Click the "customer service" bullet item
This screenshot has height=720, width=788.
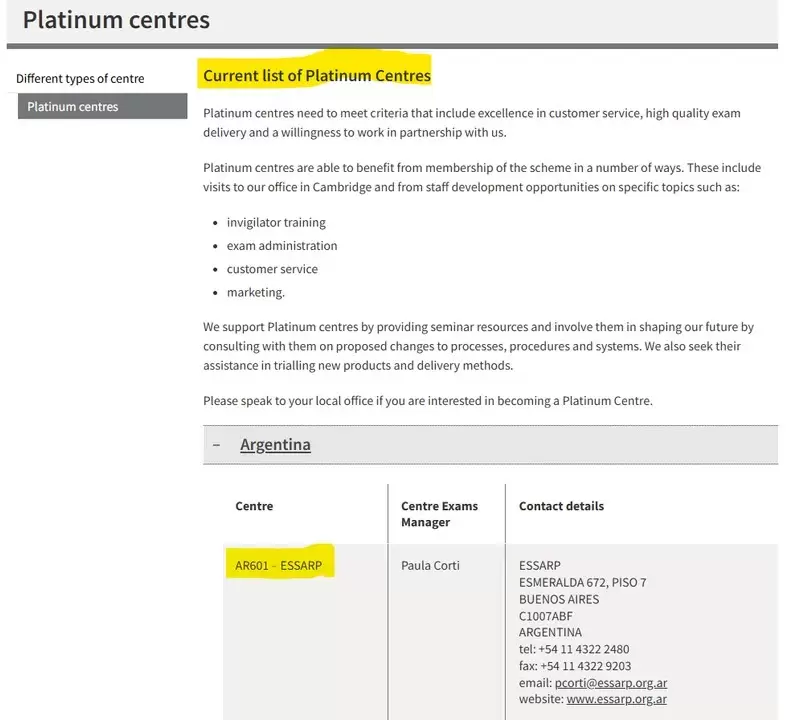(x=272, y=269)
